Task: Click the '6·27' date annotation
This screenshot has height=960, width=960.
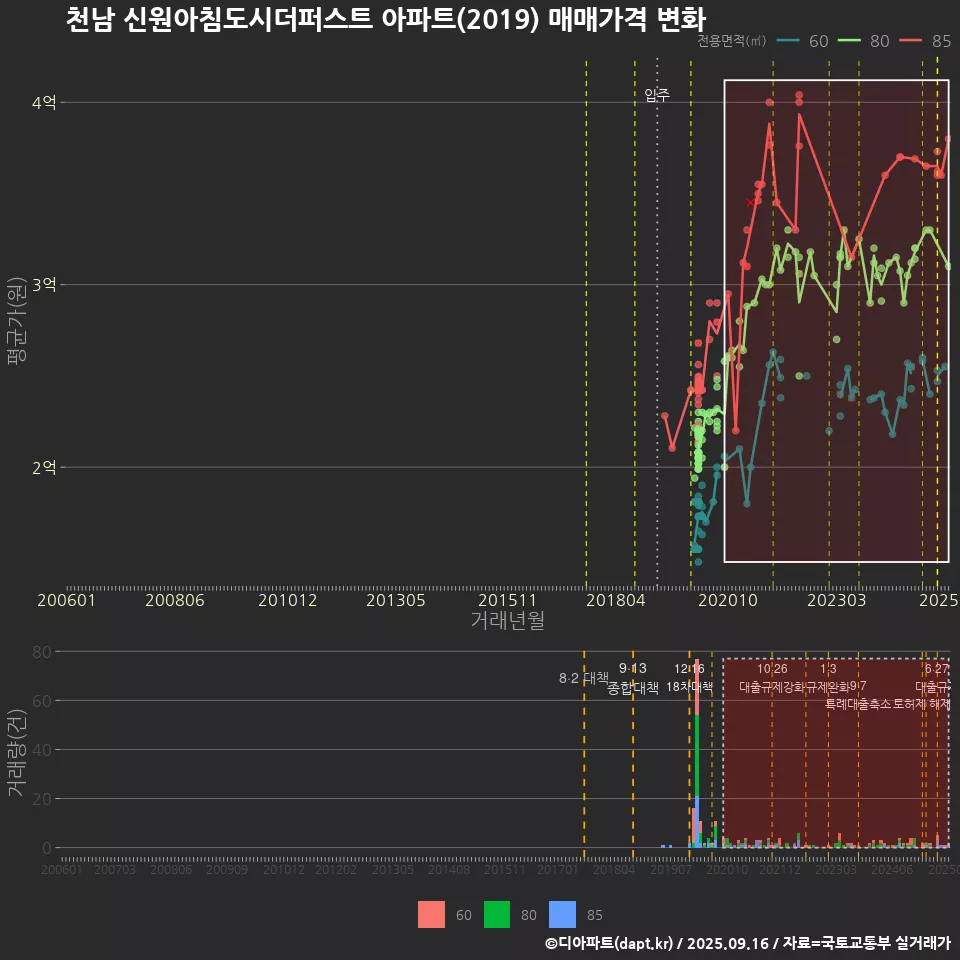Action: click(x=937, y=669)
